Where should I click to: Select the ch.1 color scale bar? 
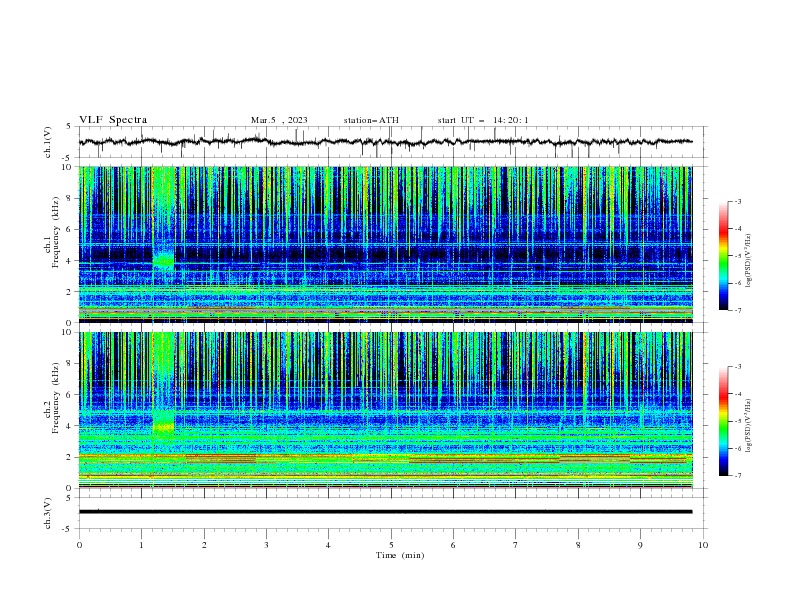tap(724, 256)
